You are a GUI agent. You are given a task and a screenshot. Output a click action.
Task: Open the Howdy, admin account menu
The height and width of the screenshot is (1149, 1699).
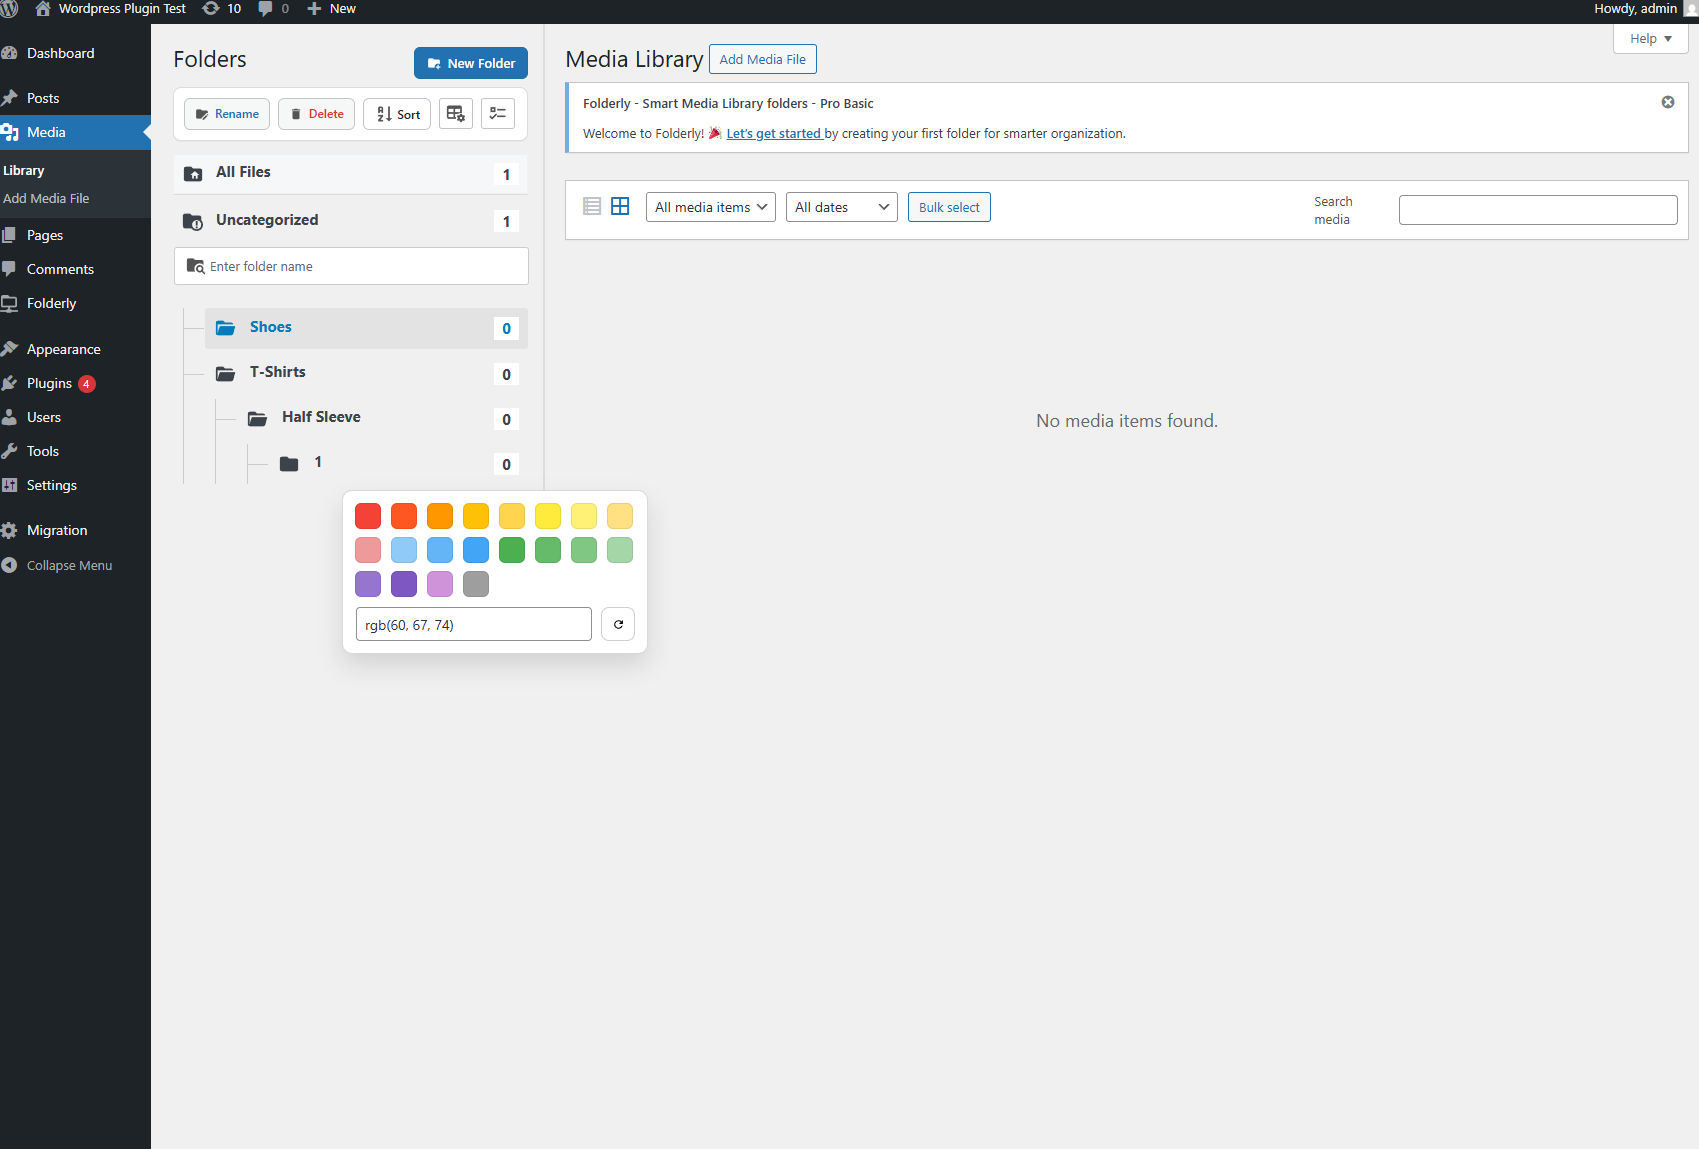point(1645,9)
